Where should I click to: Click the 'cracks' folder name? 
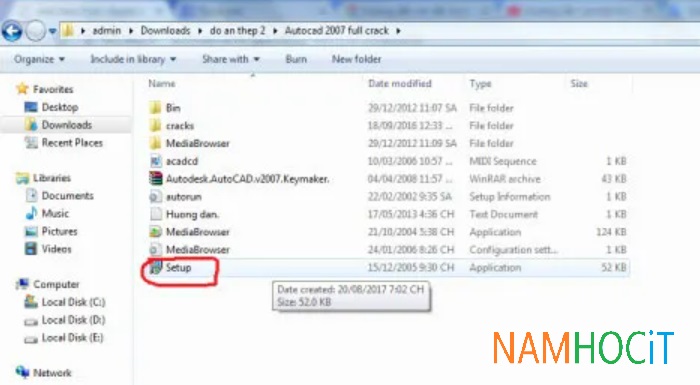click(x=180, y=126)
